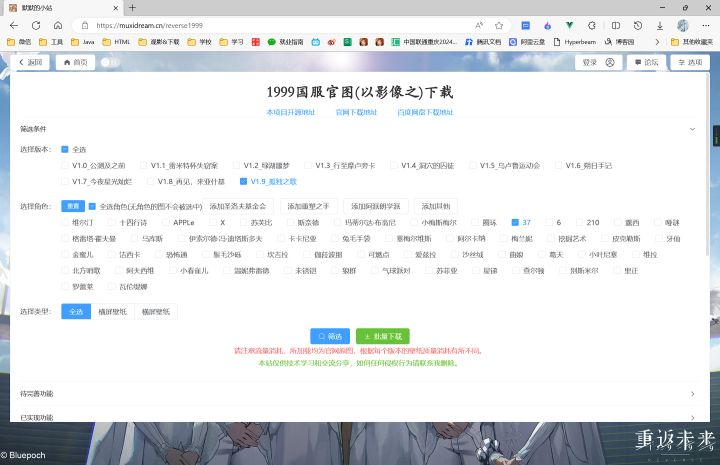The image size is (720, 465).
Task: Bookmark this page with the star icon
Action: (499, 26)
